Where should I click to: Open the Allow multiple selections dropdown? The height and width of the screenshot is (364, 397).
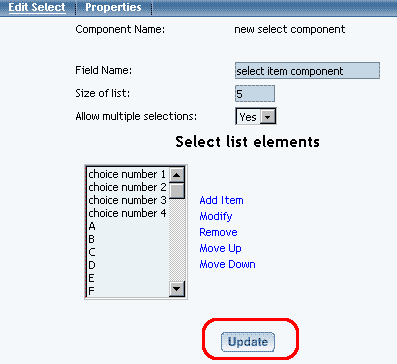pos(256,116)
